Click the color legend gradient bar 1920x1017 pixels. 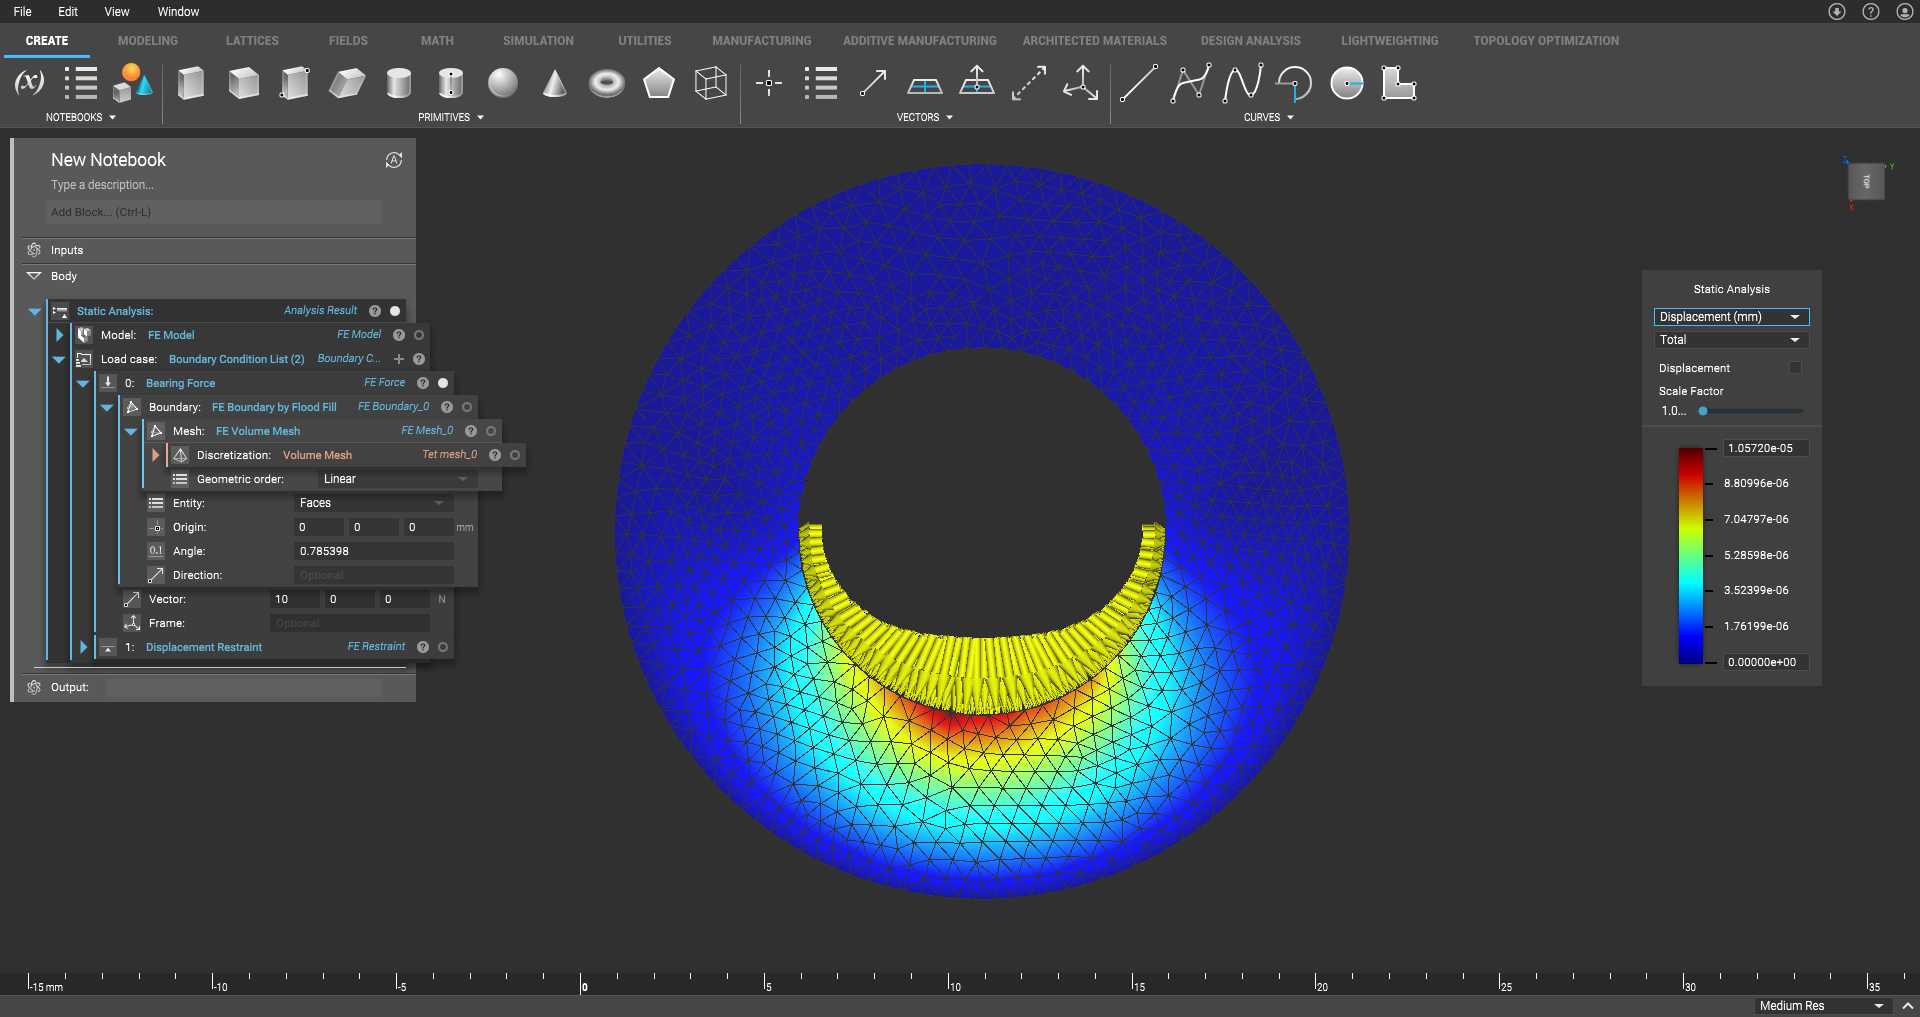coord(1690,555)
